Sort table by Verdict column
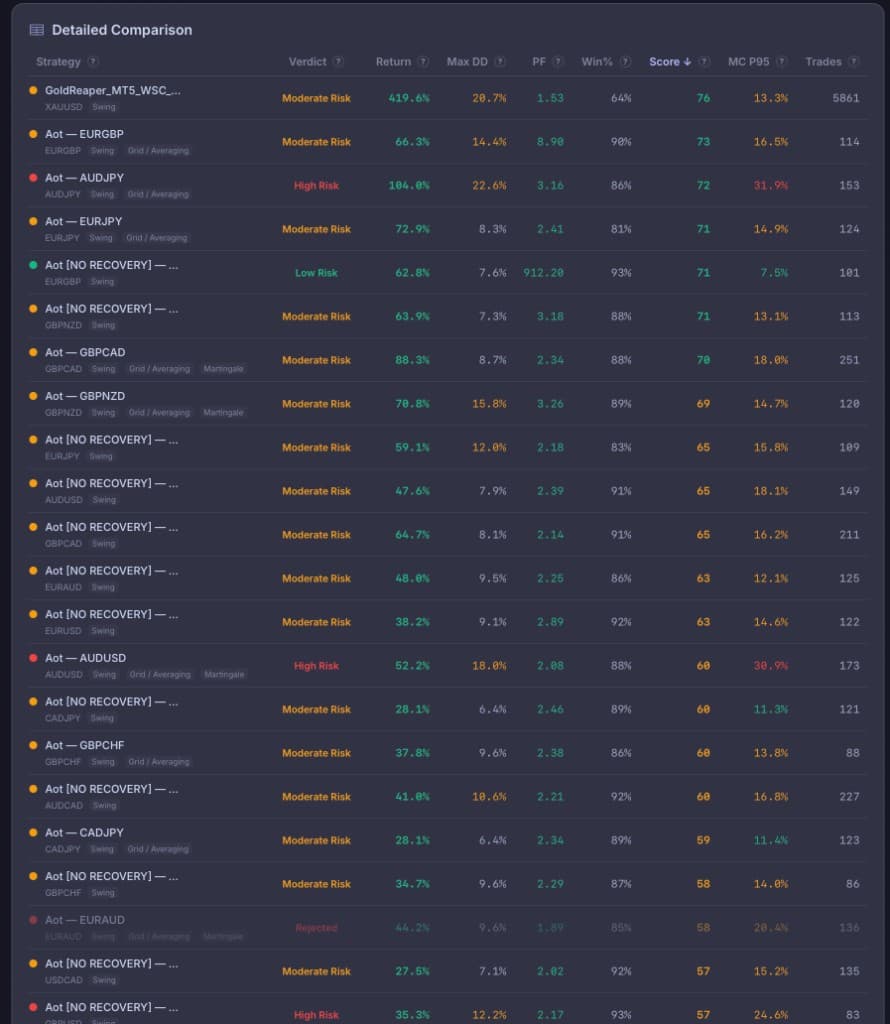This screenshot has height=1024, width=890. 307,61
